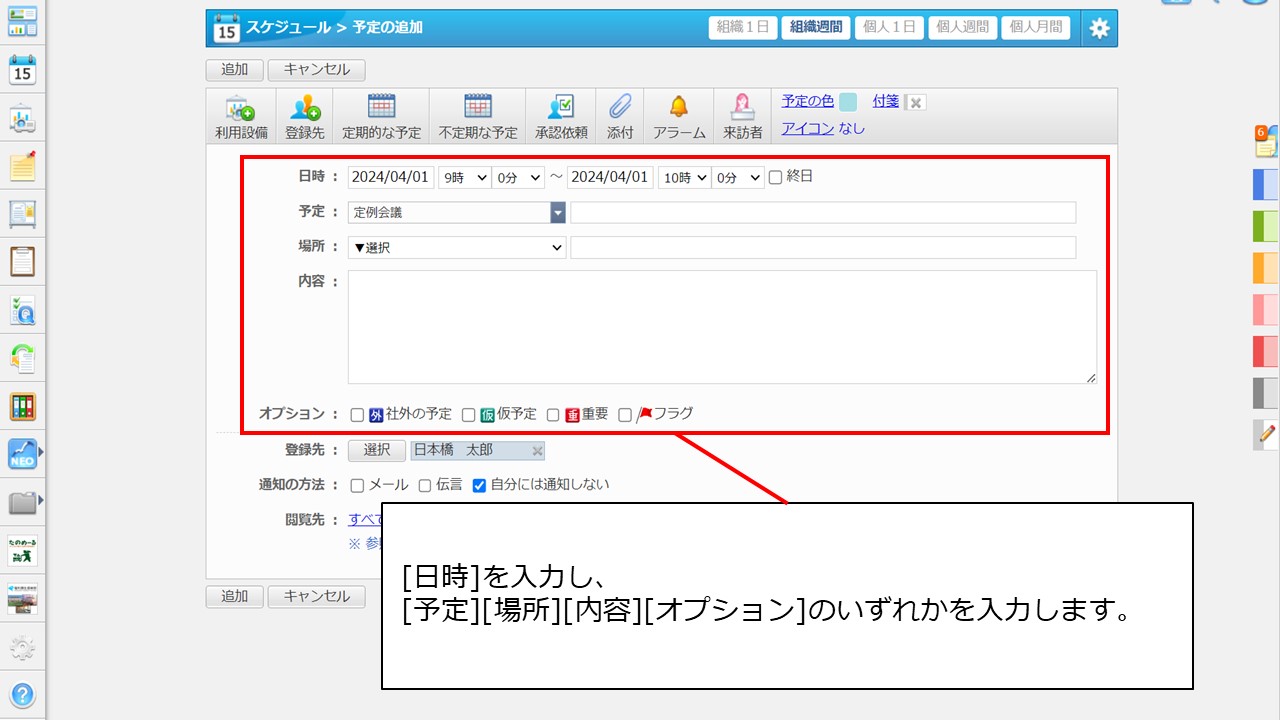Expand the 場所 ▼選択 dropdown
Image resolution: width=1280 pixels, height=720 pixels.
(x=457, y=248)
